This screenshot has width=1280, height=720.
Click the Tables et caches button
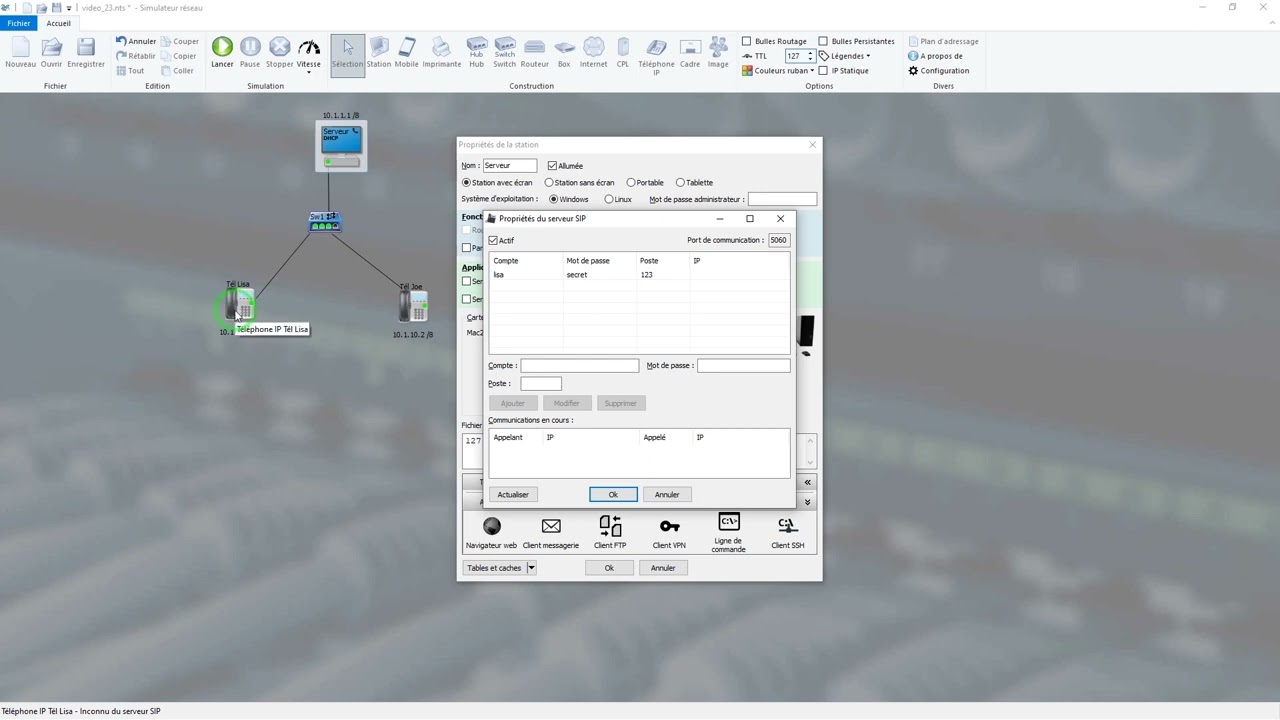pos(494,568)
